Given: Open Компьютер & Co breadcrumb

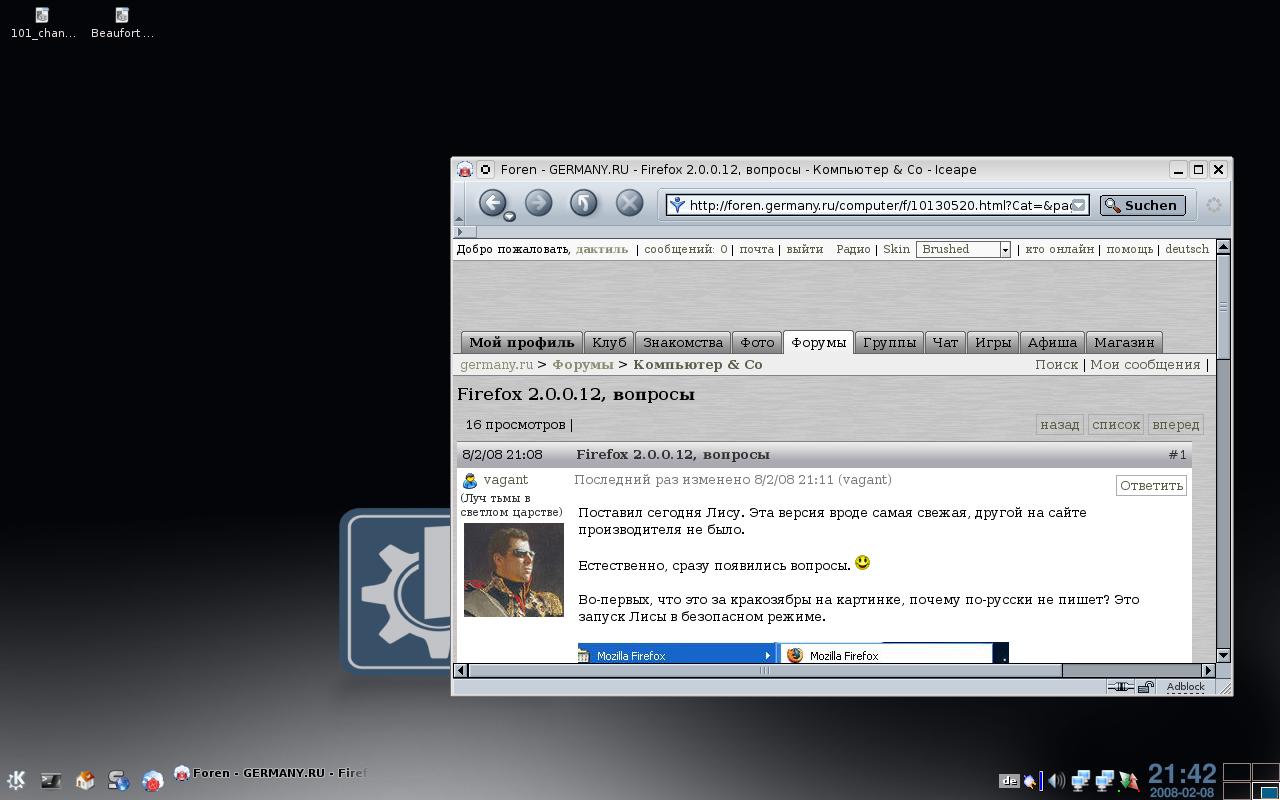Looking at the screenshot, I should pos(697,364).
